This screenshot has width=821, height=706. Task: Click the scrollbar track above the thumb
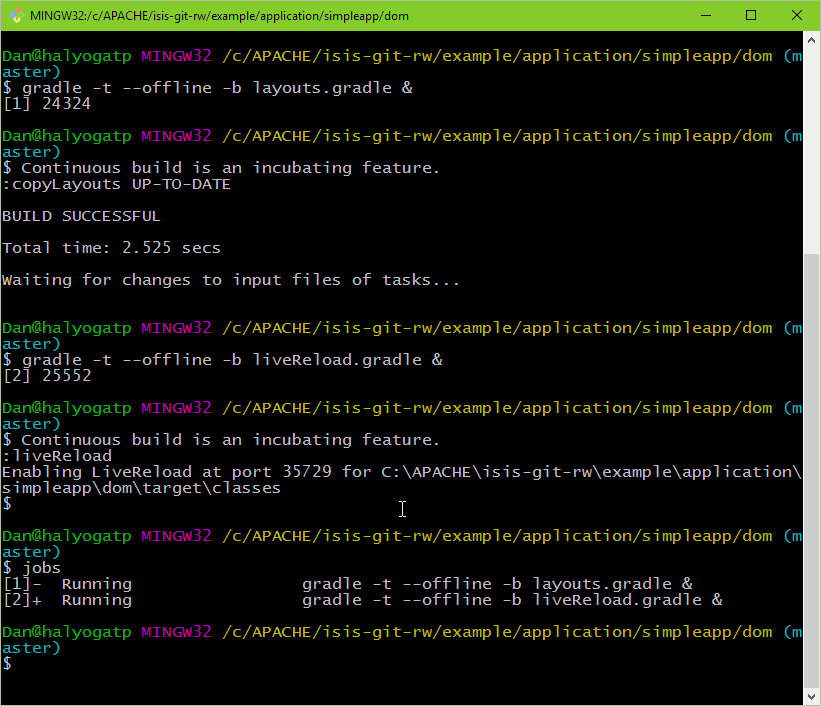(812, 150)
